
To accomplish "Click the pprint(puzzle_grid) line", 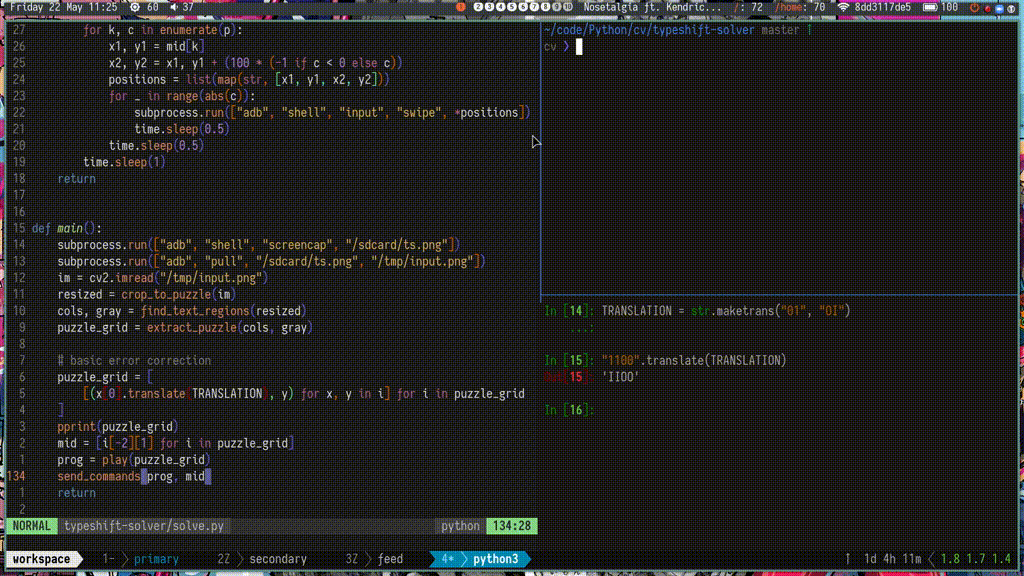I will pos(118,426).
